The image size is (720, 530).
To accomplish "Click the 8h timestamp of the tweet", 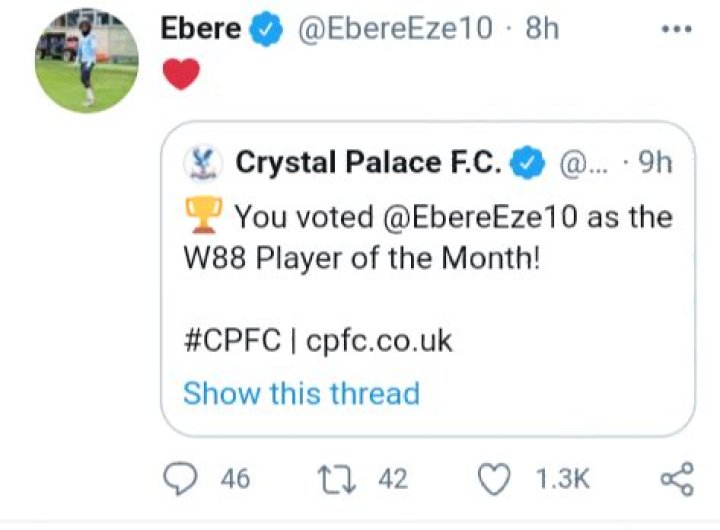I will (x=541, y=29).
